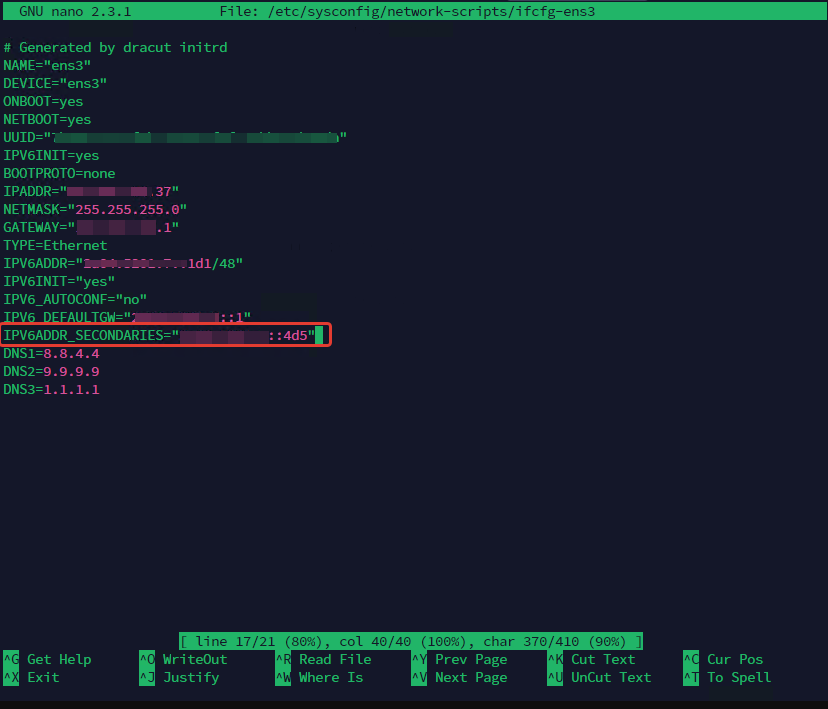Place cursor on IPV6ADDR_SECONDARIES line
Image resolution: width=828 pixels, height=709 pixels.
point(160,335)
